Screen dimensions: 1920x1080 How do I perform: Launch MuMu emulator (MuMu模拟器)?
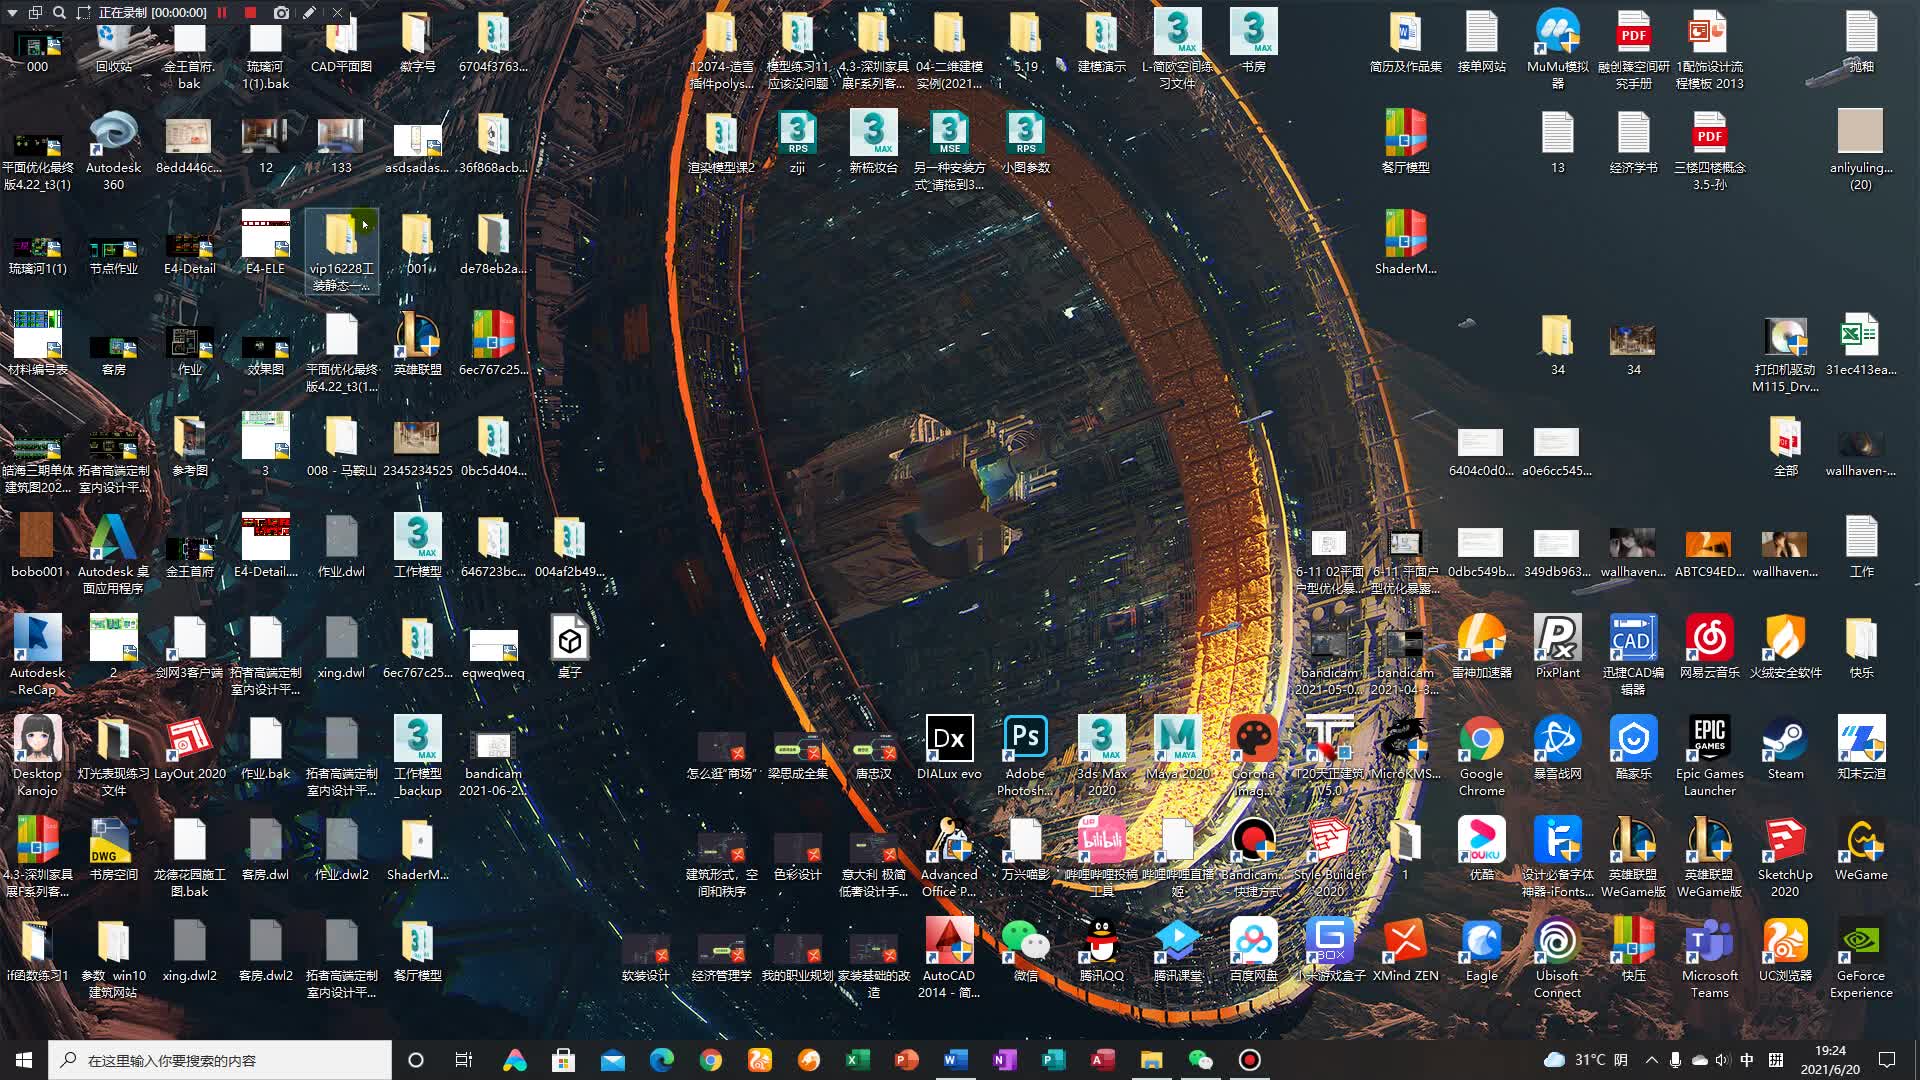1557,48
